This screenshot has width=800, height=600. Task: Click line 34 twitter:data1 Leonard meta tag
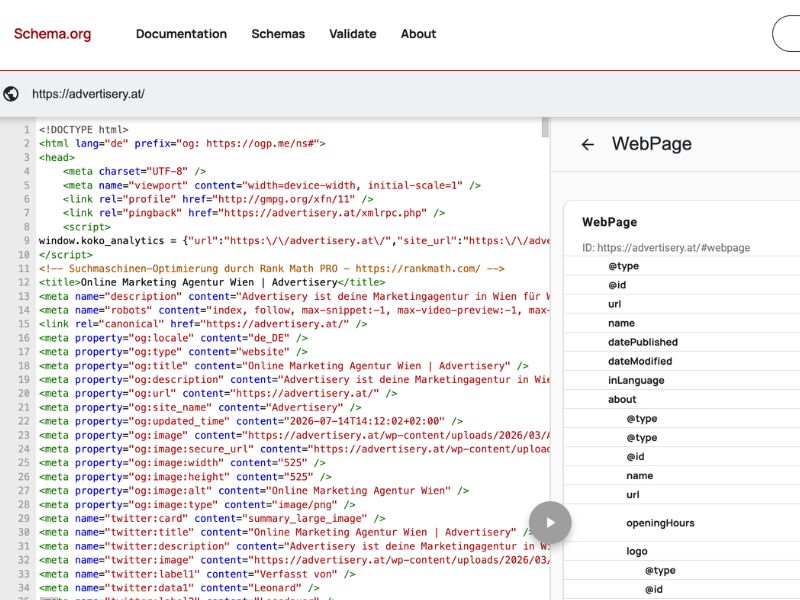[x=179, y=588]
